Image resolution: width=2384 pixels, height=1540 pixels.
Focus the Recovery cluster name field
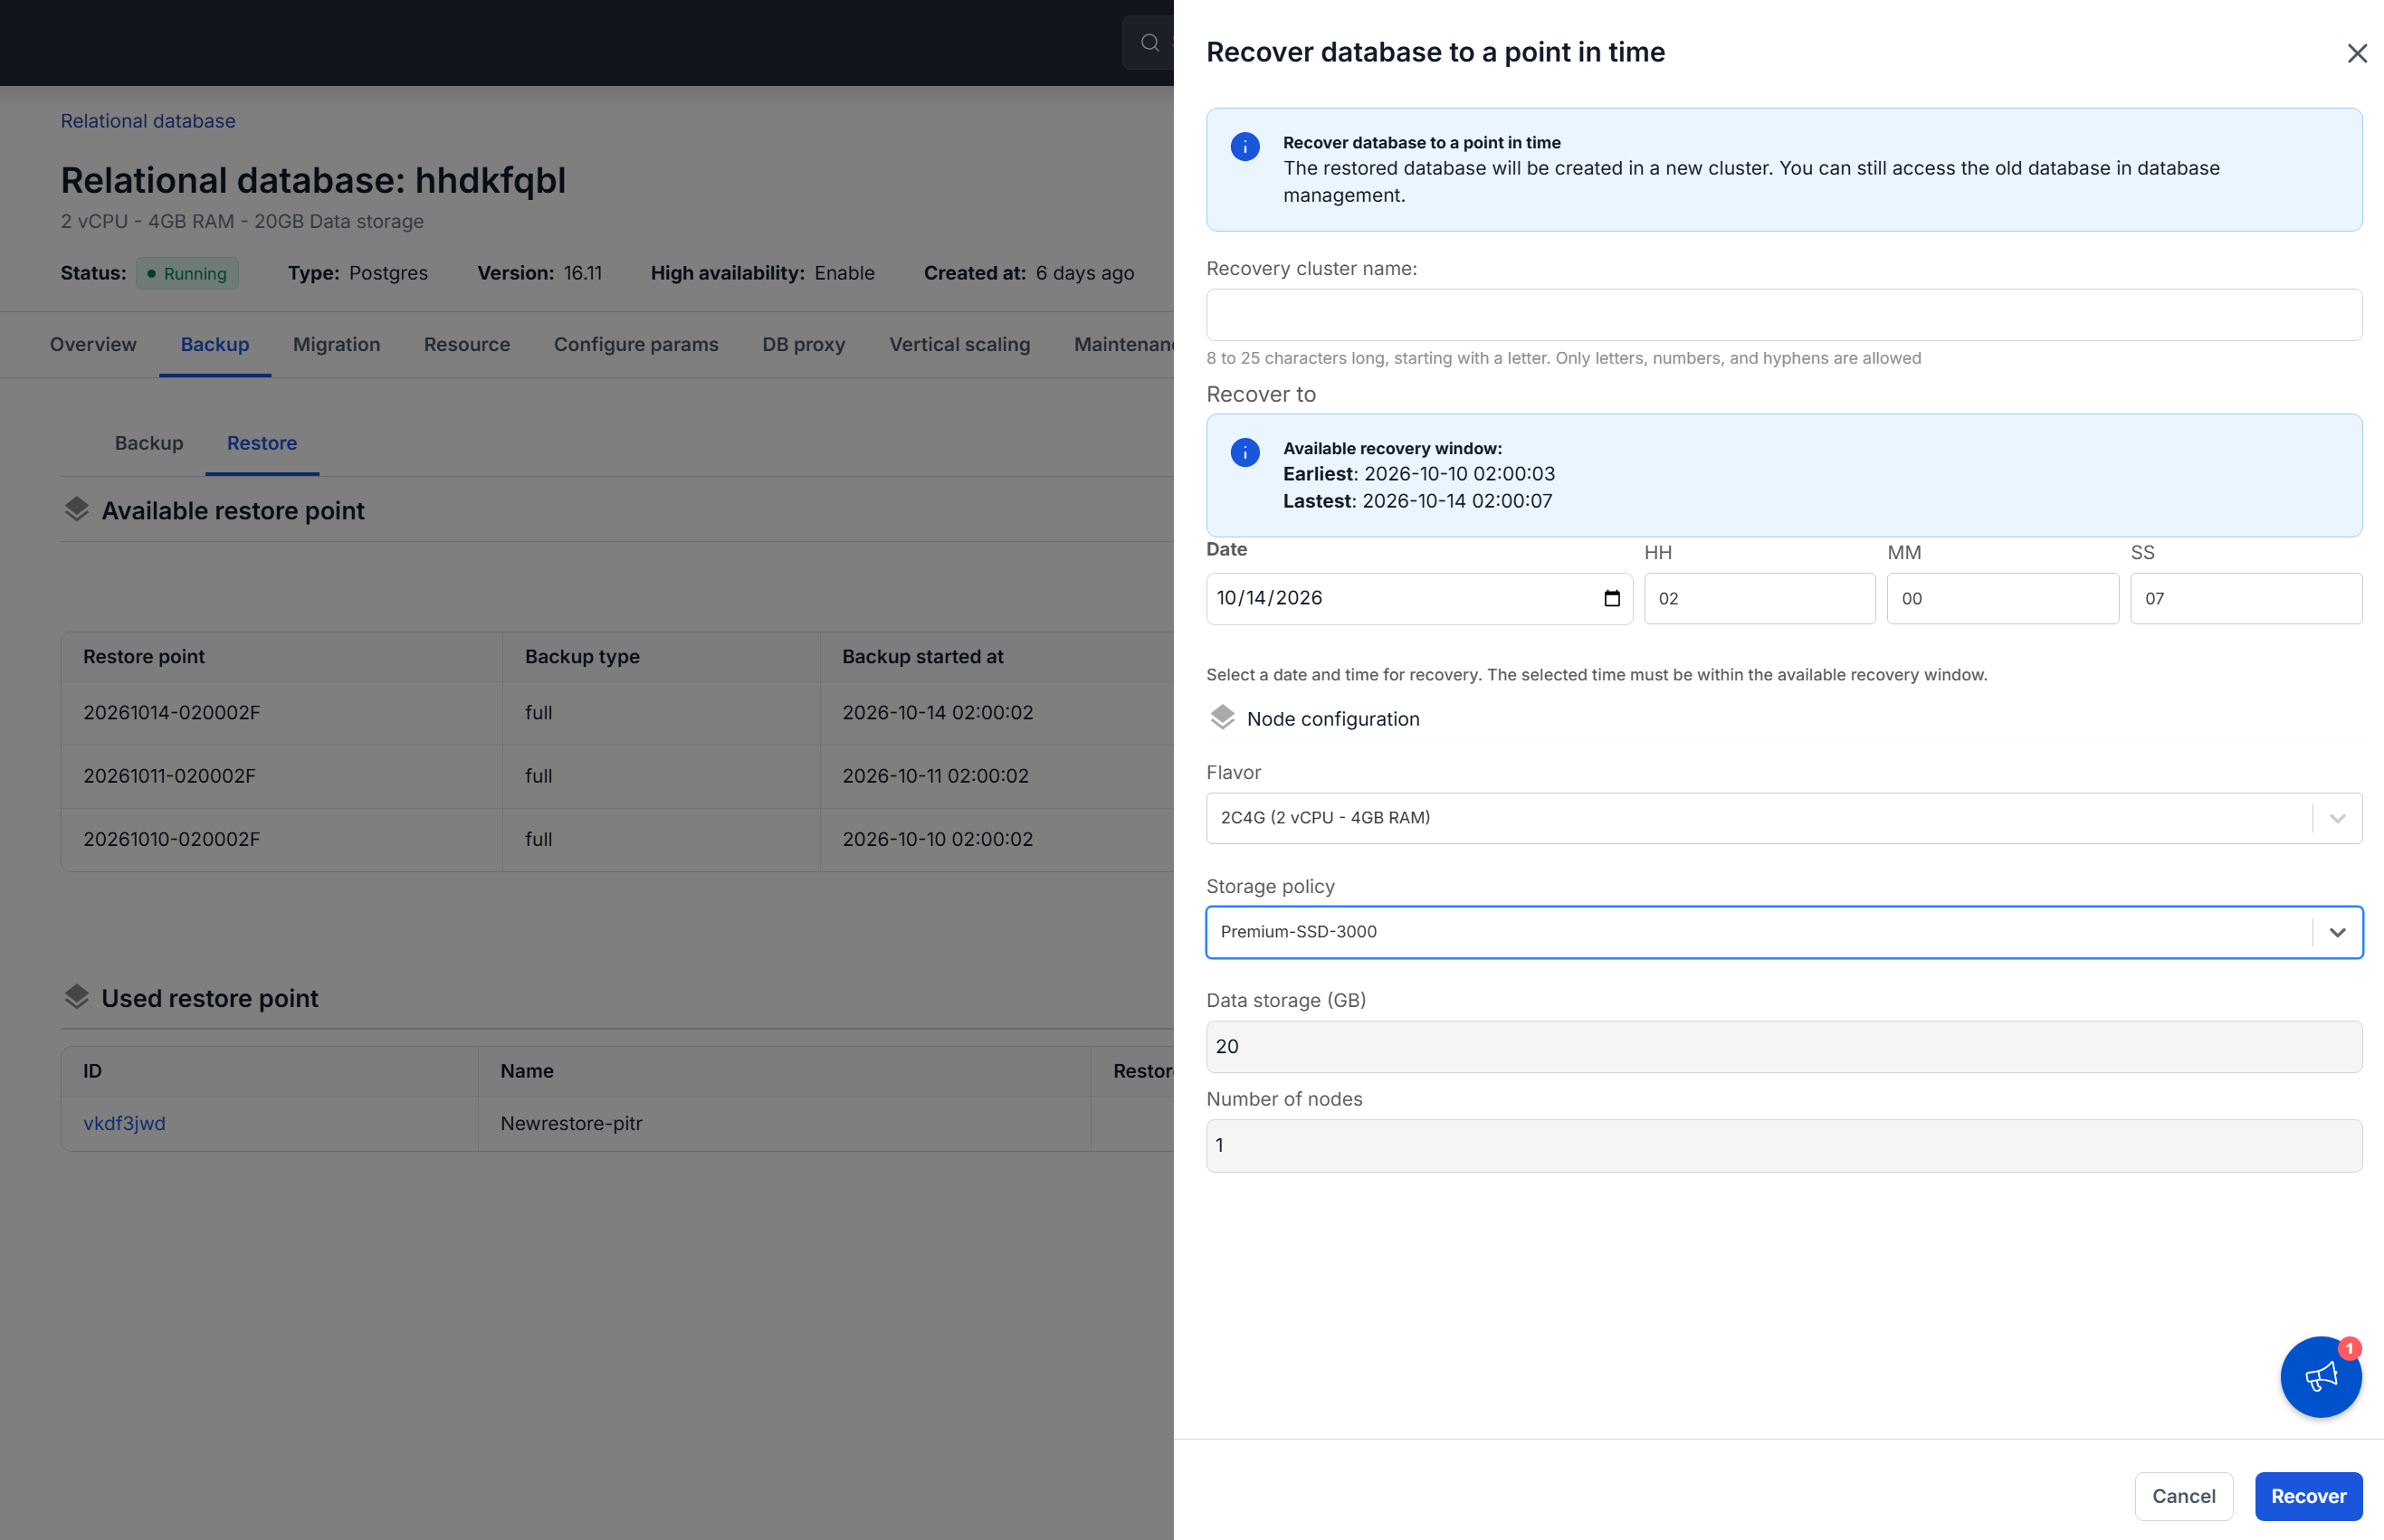point(1784,315)
